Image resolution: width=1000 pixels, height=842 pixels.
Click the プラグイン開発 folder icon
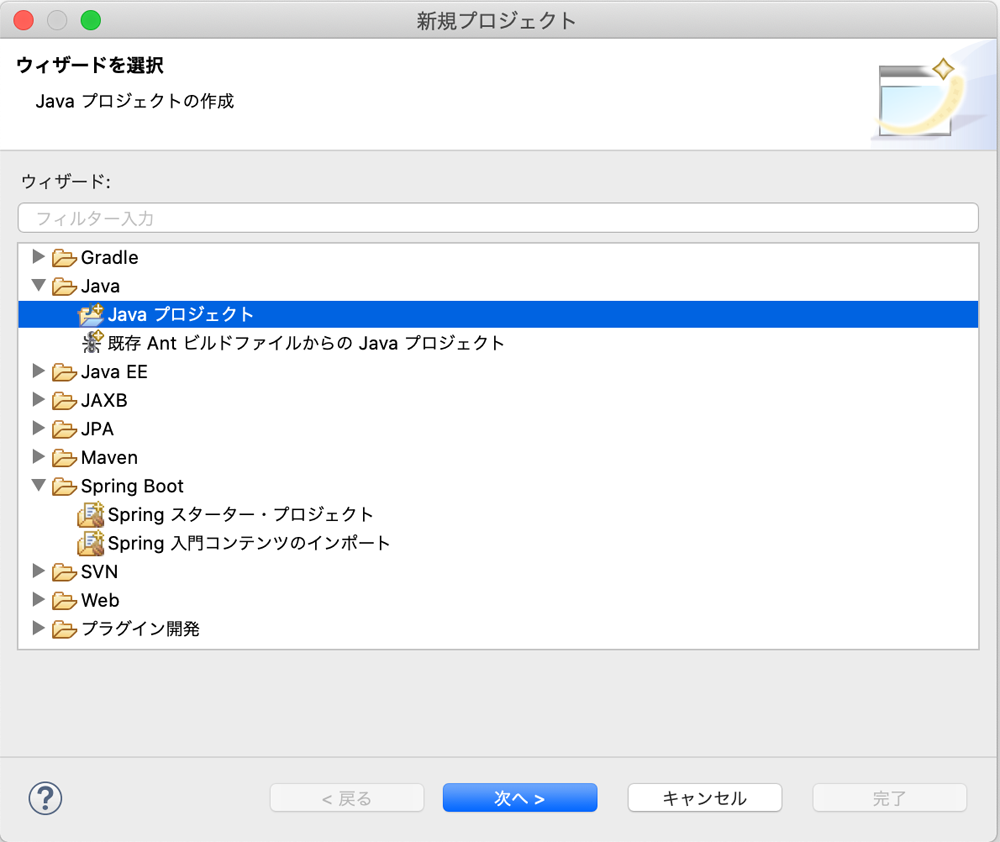point(64,630)
